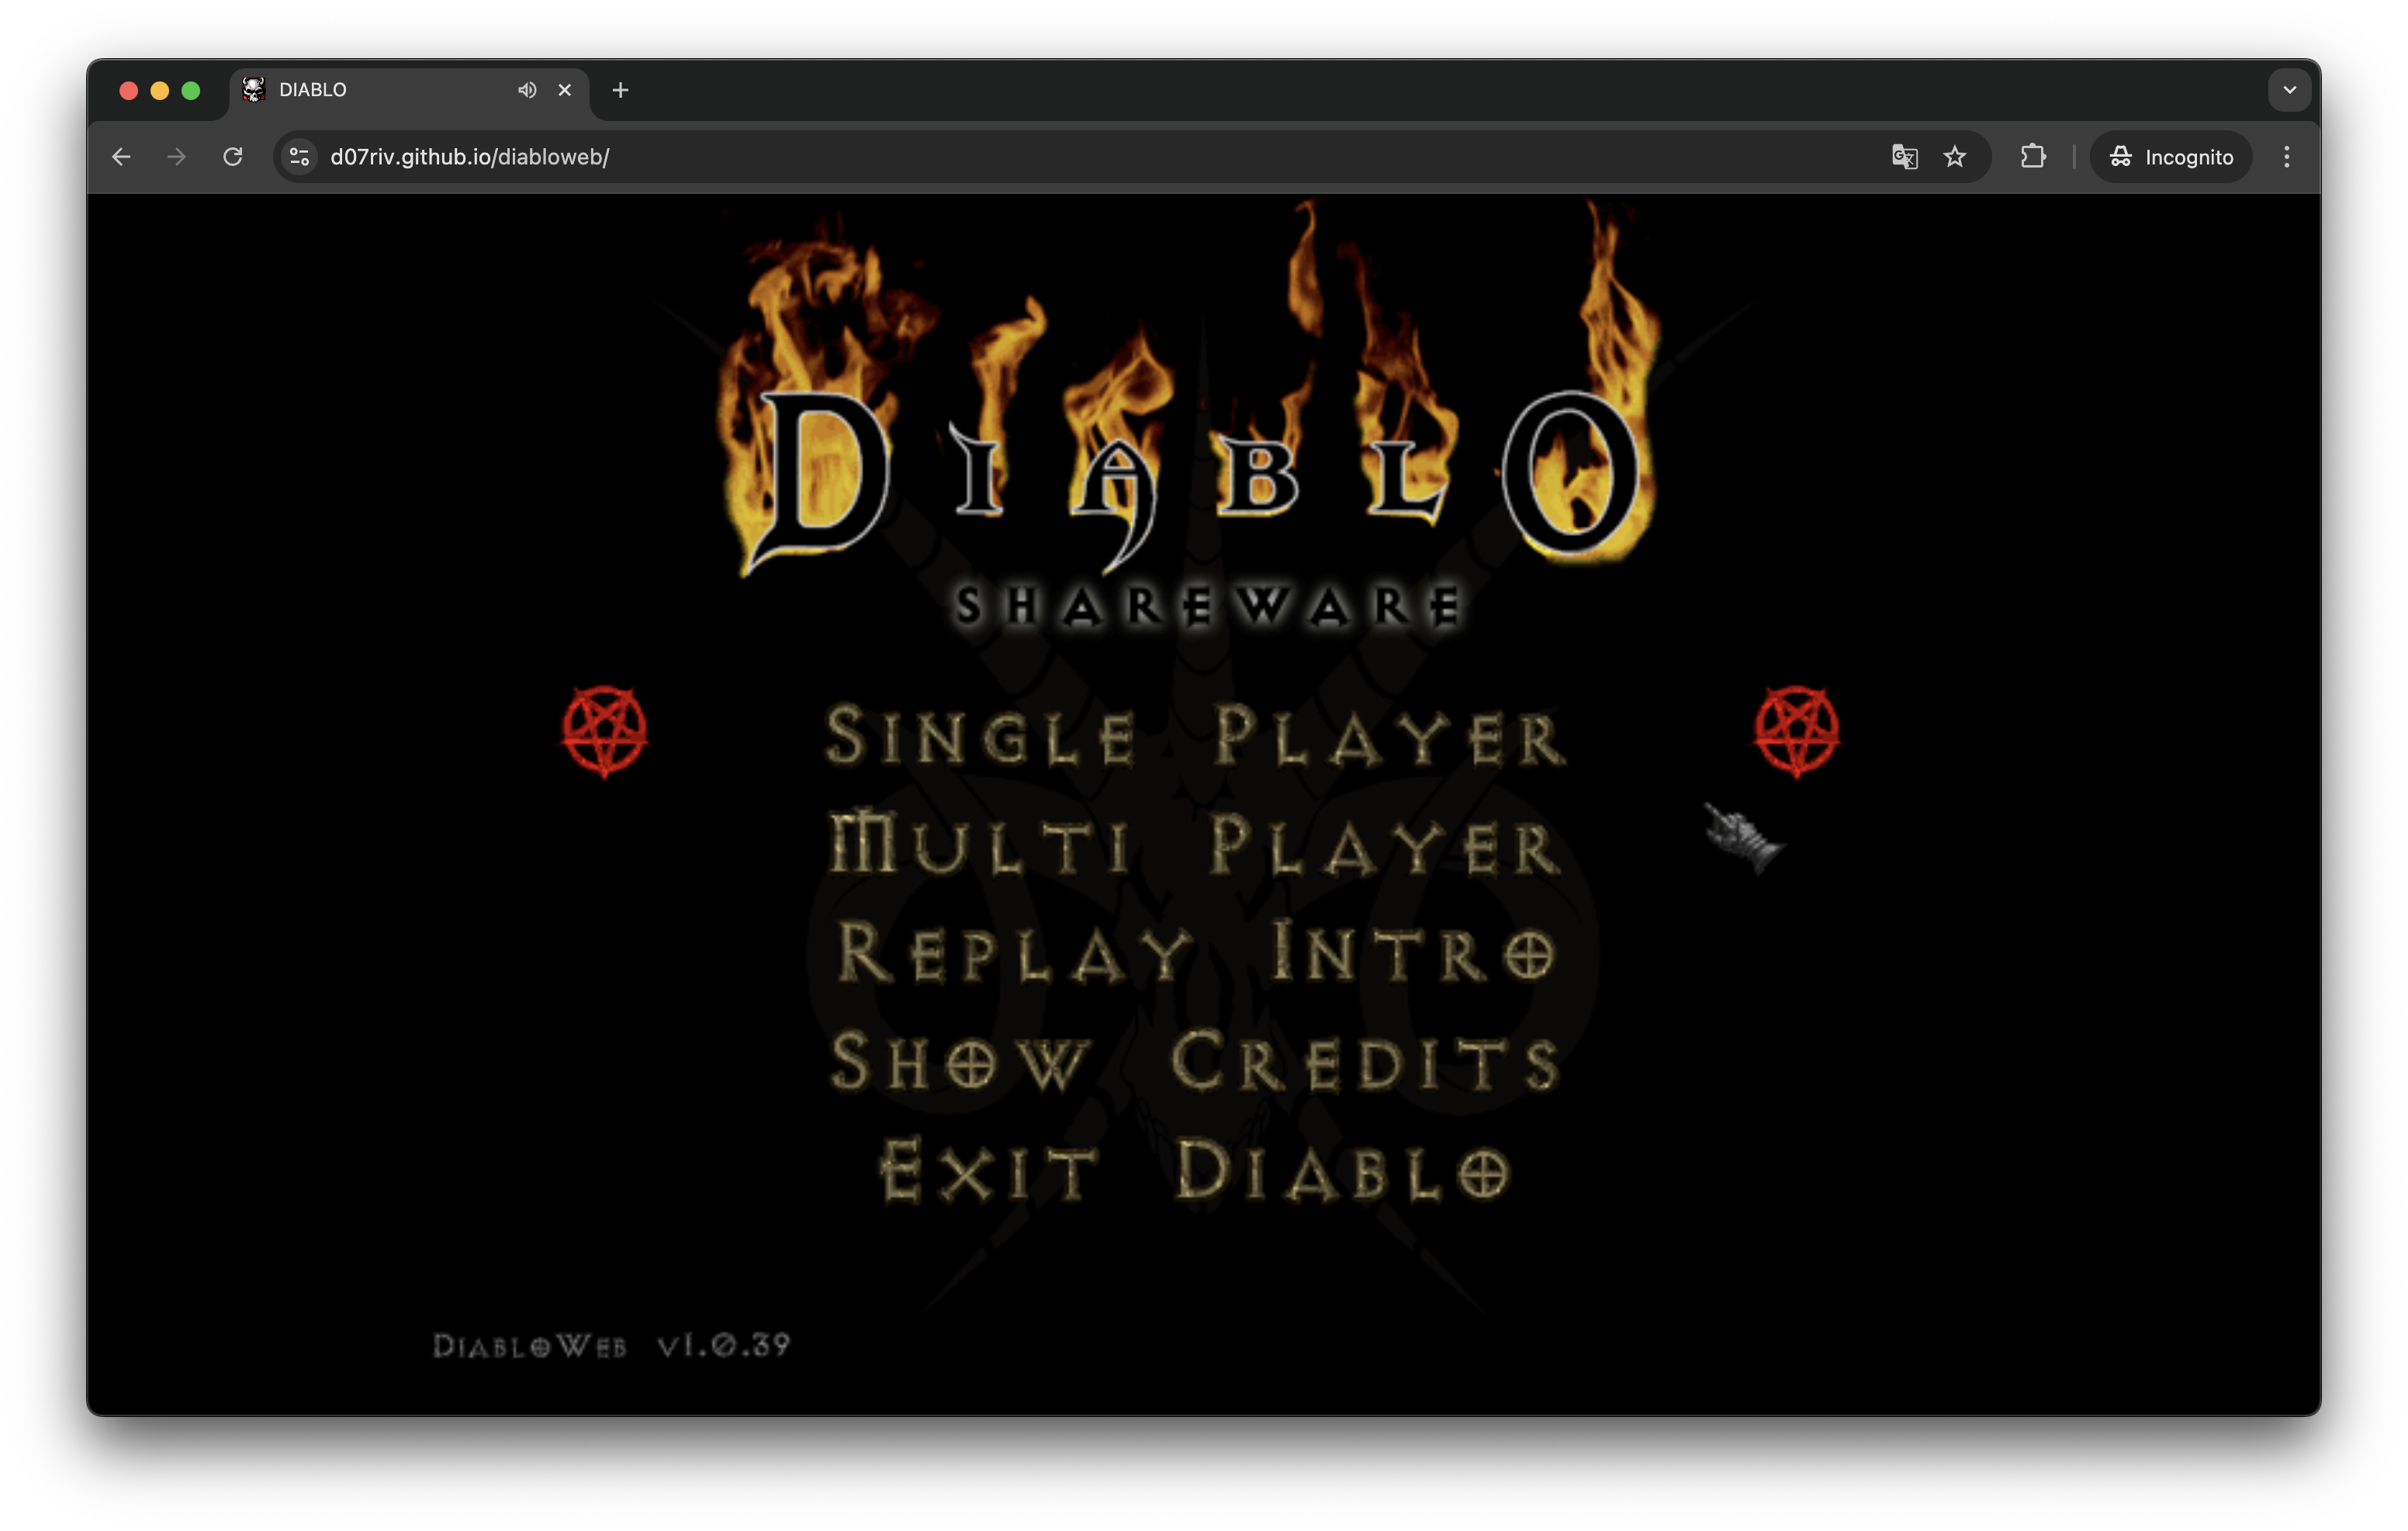Mute the DIABLO tab audio icon
This screenshot has width=2408, height=1531.
(527, 90)
